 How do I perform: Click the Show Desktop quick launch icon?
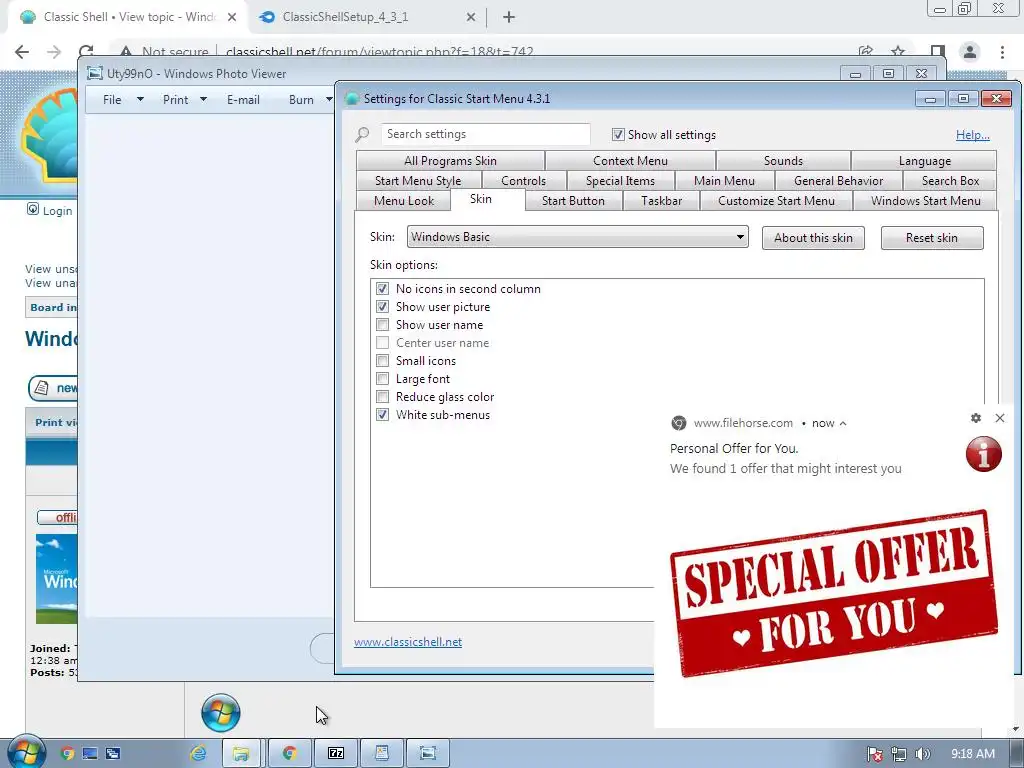[89, 754]
